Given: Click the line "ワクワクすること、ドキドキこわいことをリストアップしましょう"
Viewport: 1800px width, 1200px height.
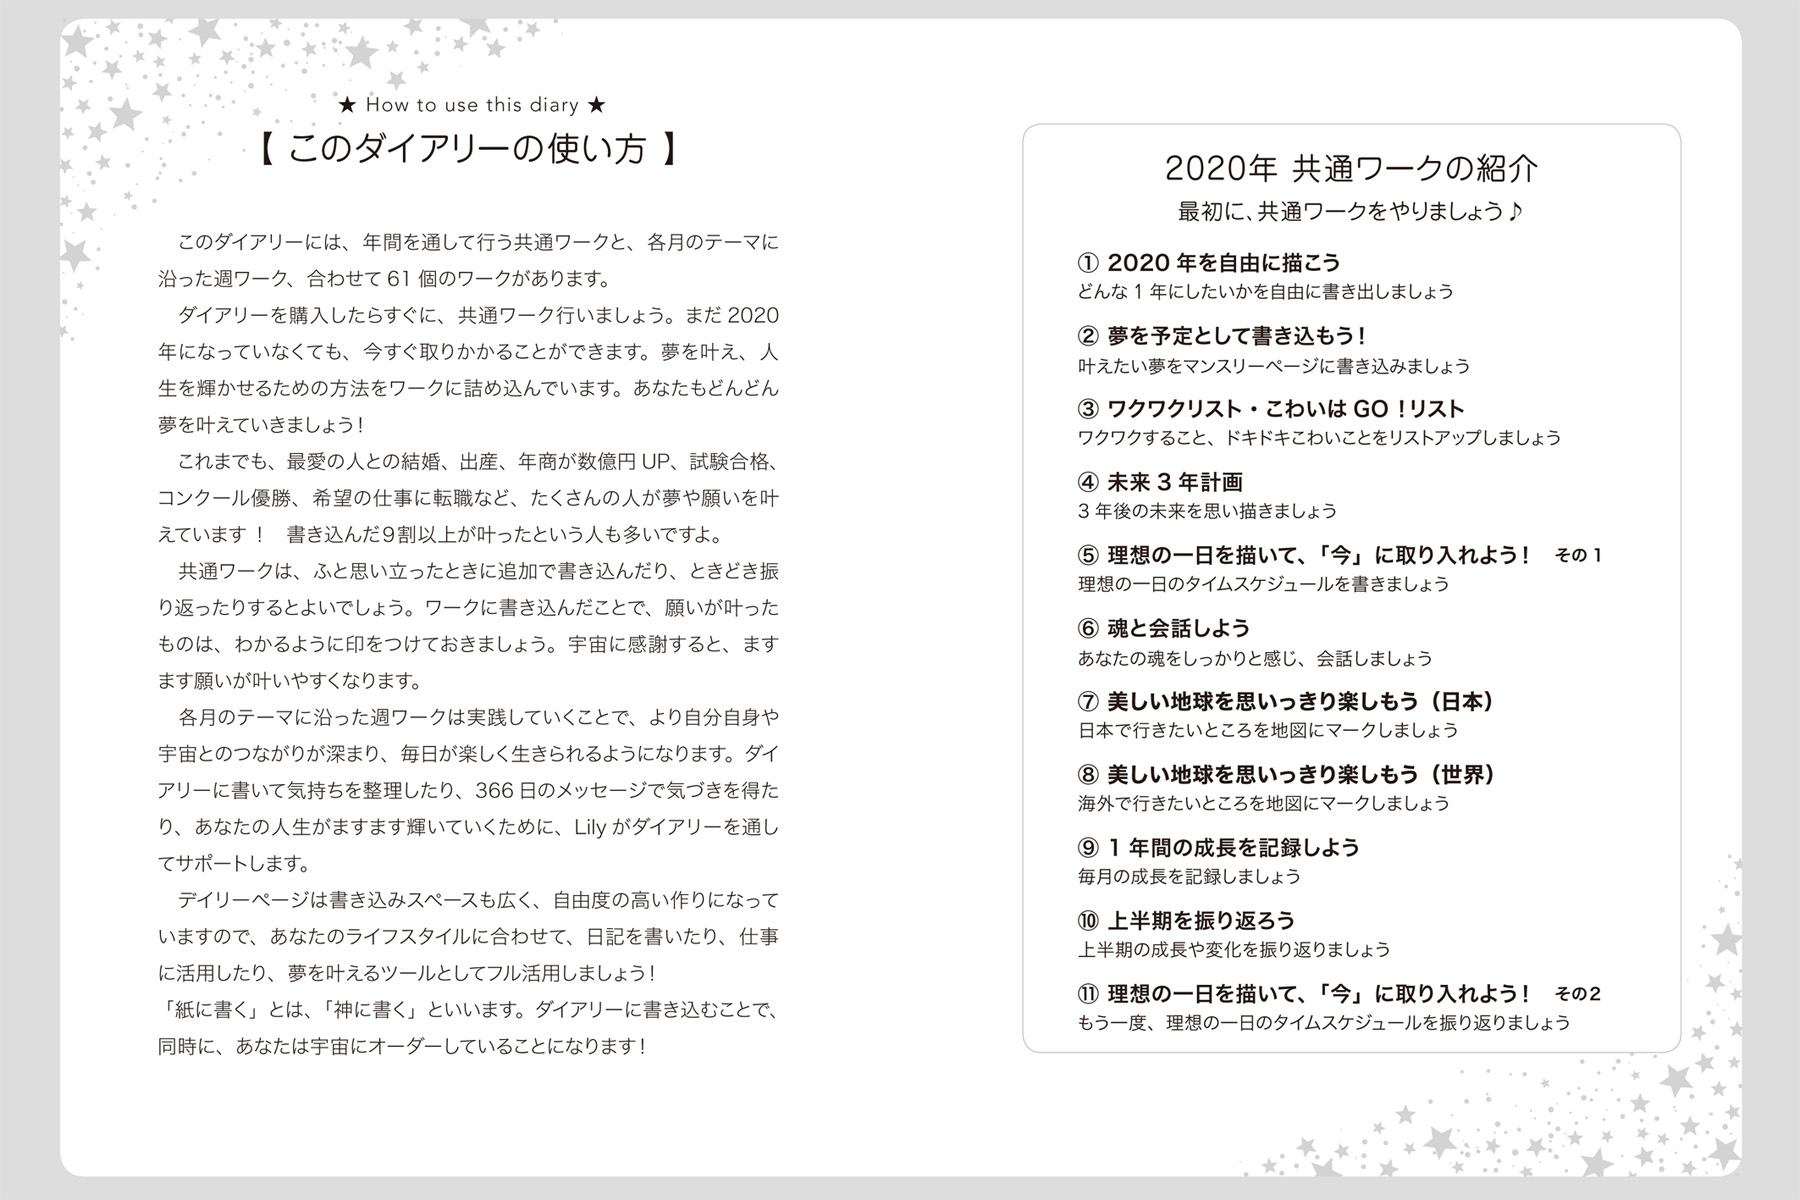Looking at the screenshot, I should coord(1319,438).
